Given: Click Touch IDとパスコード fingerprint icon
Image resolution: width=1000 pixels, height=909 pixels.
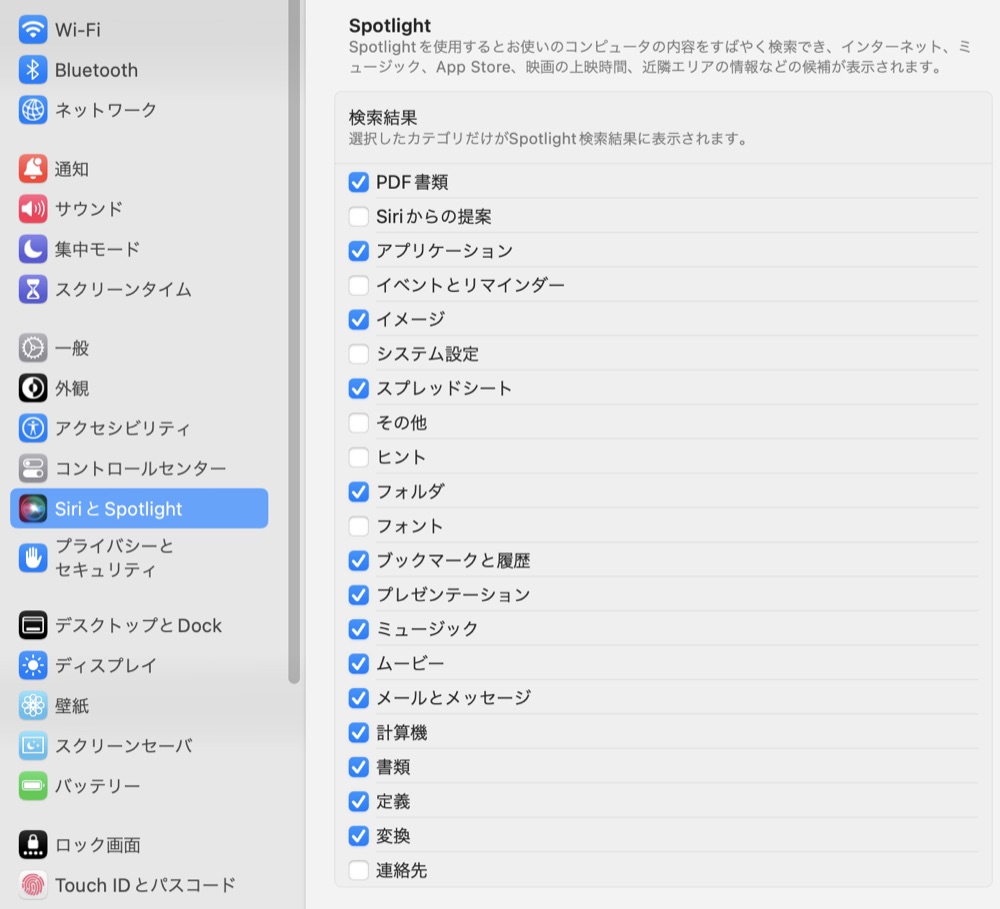Looking at the screenshot, I should tap(33, 885).
